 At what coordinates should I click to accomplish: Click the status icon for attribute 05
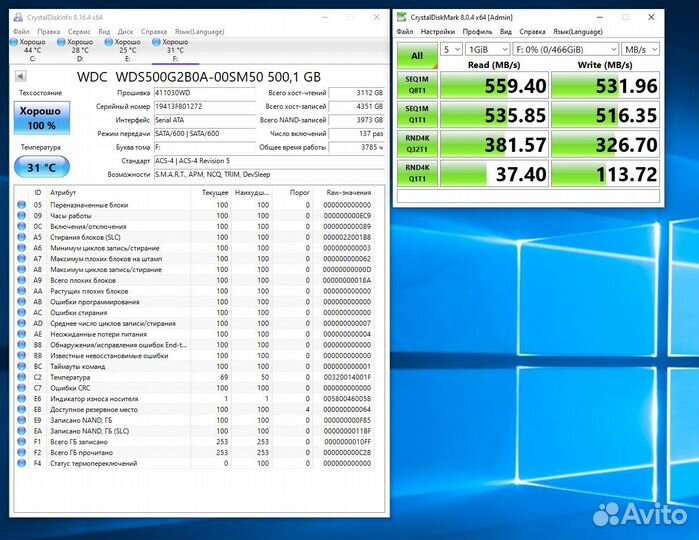coord(21,205)
